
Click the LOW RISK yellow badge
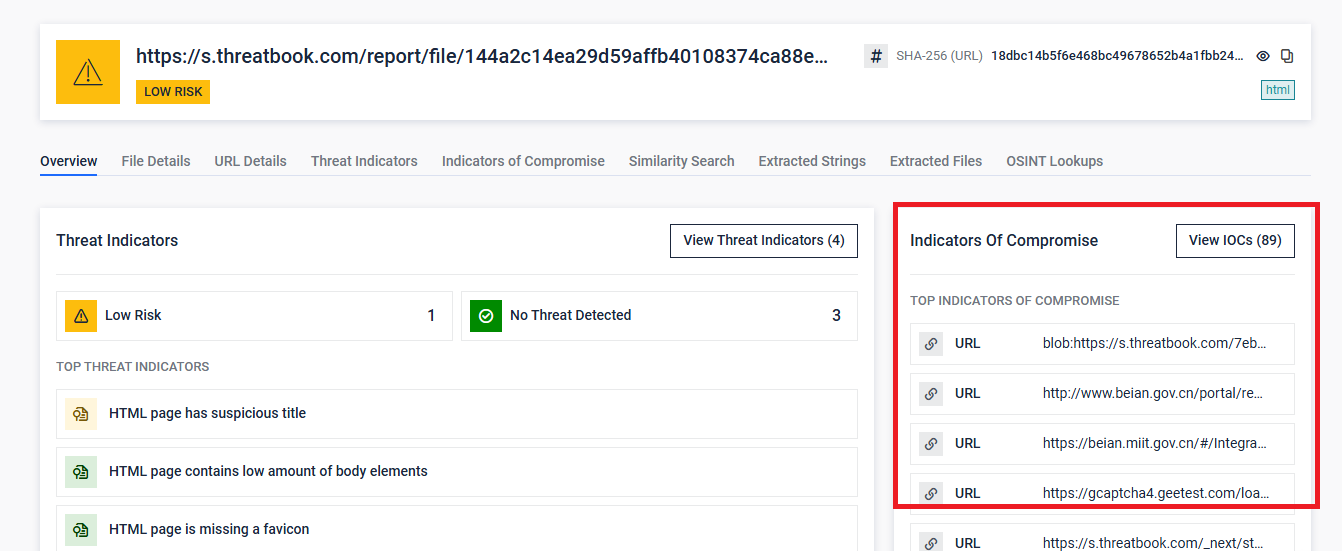[173, 92]
